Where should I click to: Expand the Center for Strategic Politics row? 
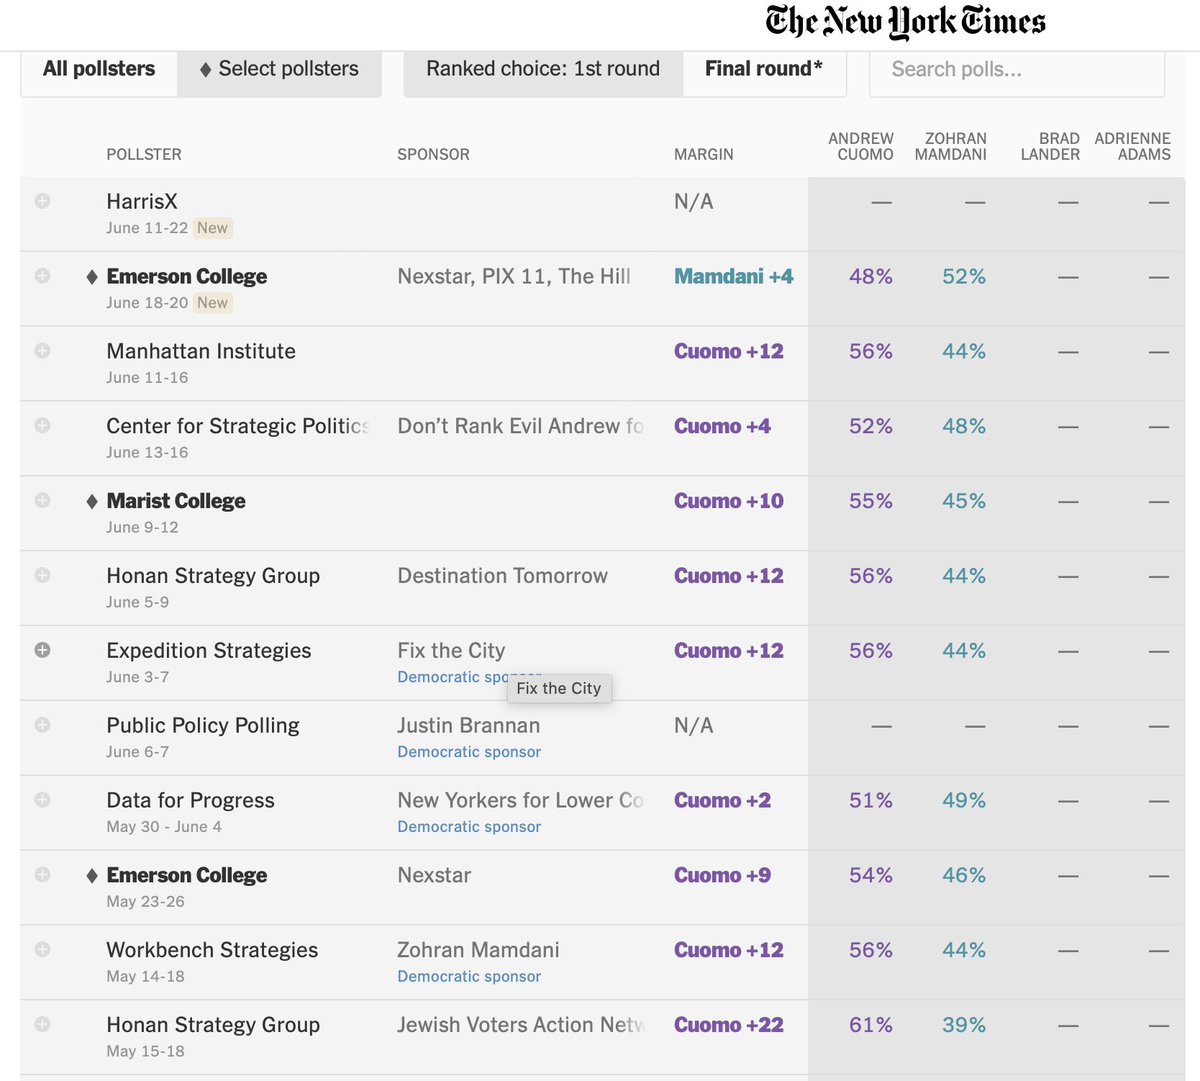(x=42, y=425)
